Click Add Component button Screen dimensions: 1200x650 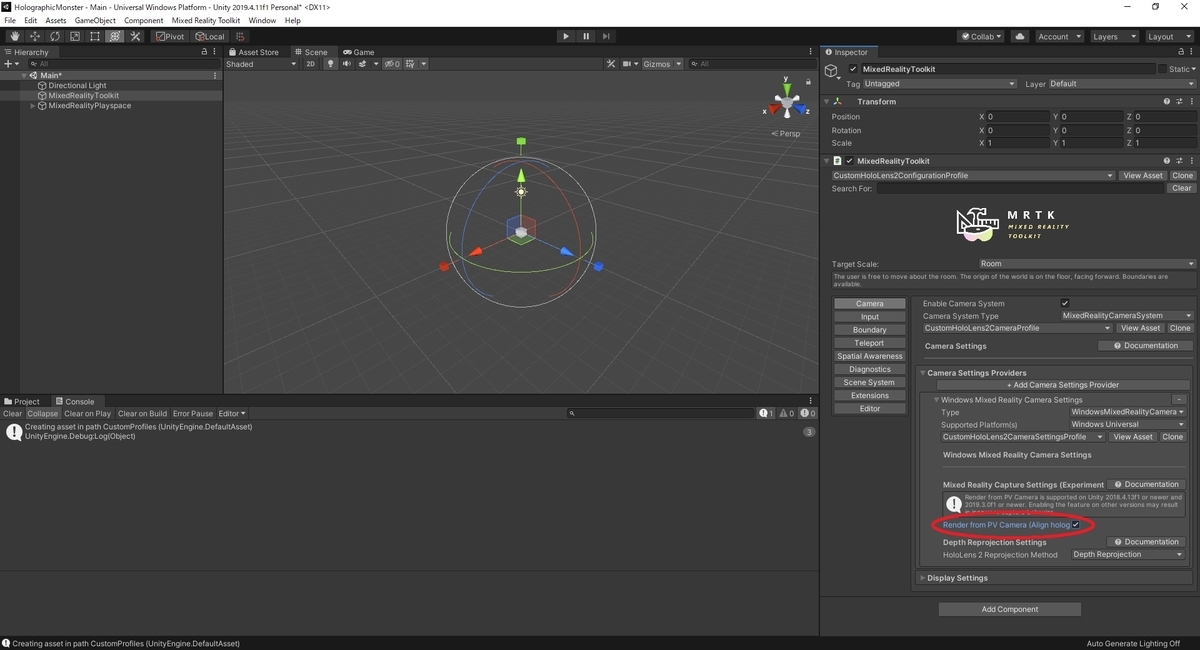click(1010, 609)
